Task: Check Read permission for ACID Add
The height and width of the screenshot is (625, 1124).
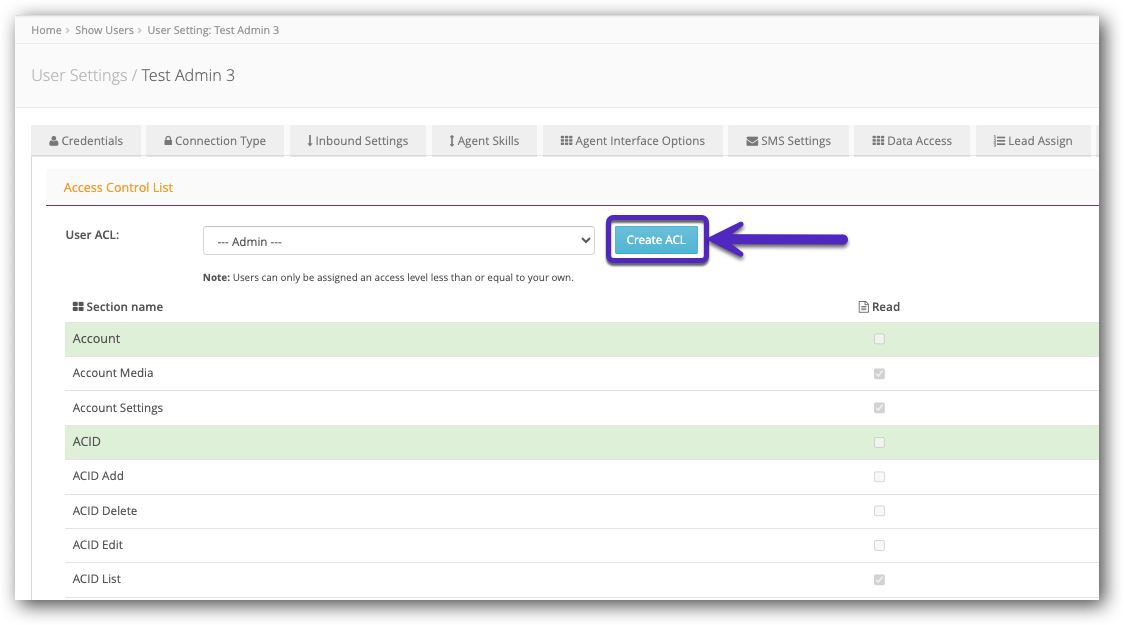Action: tap(879, 476)
